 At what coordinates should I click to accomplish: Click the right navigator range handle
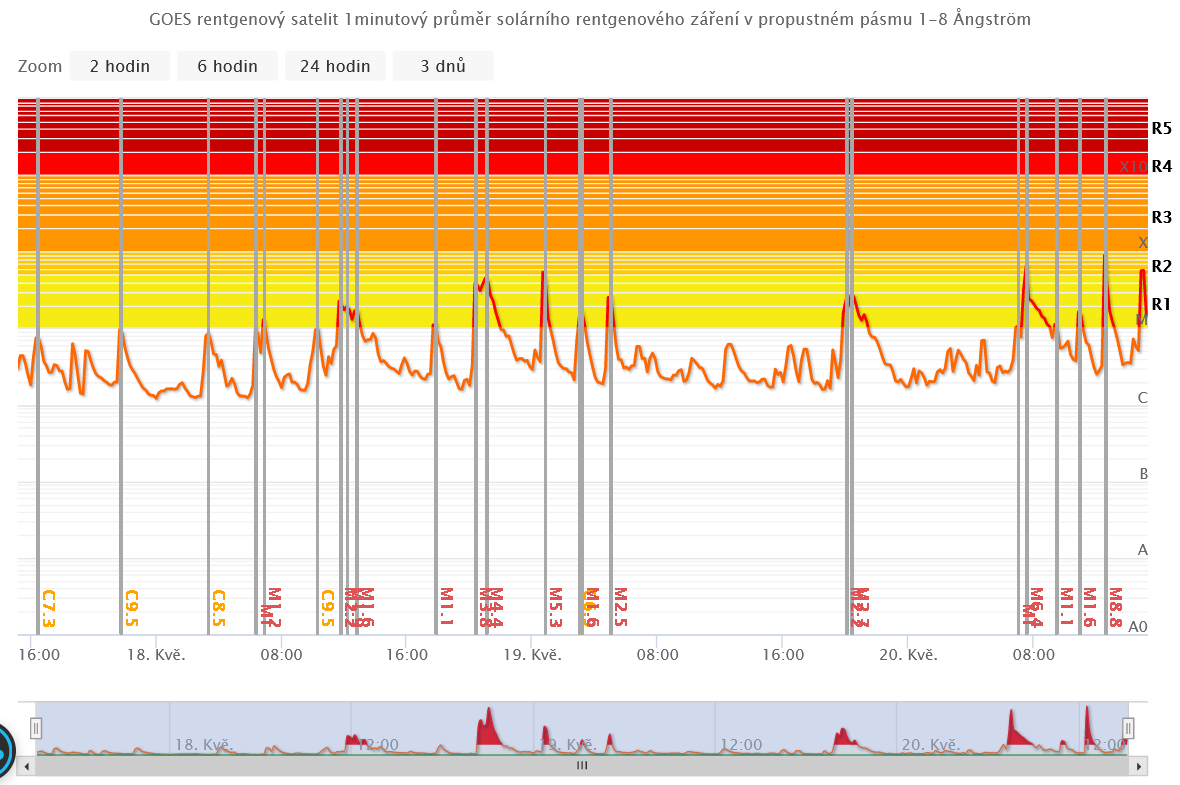tap(1129, 727)
